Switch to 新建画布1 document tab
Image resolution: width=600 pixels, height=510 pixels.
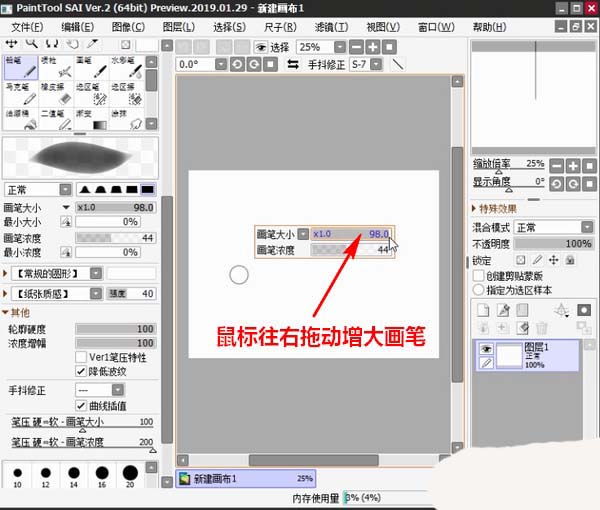[x=246, y=478]
